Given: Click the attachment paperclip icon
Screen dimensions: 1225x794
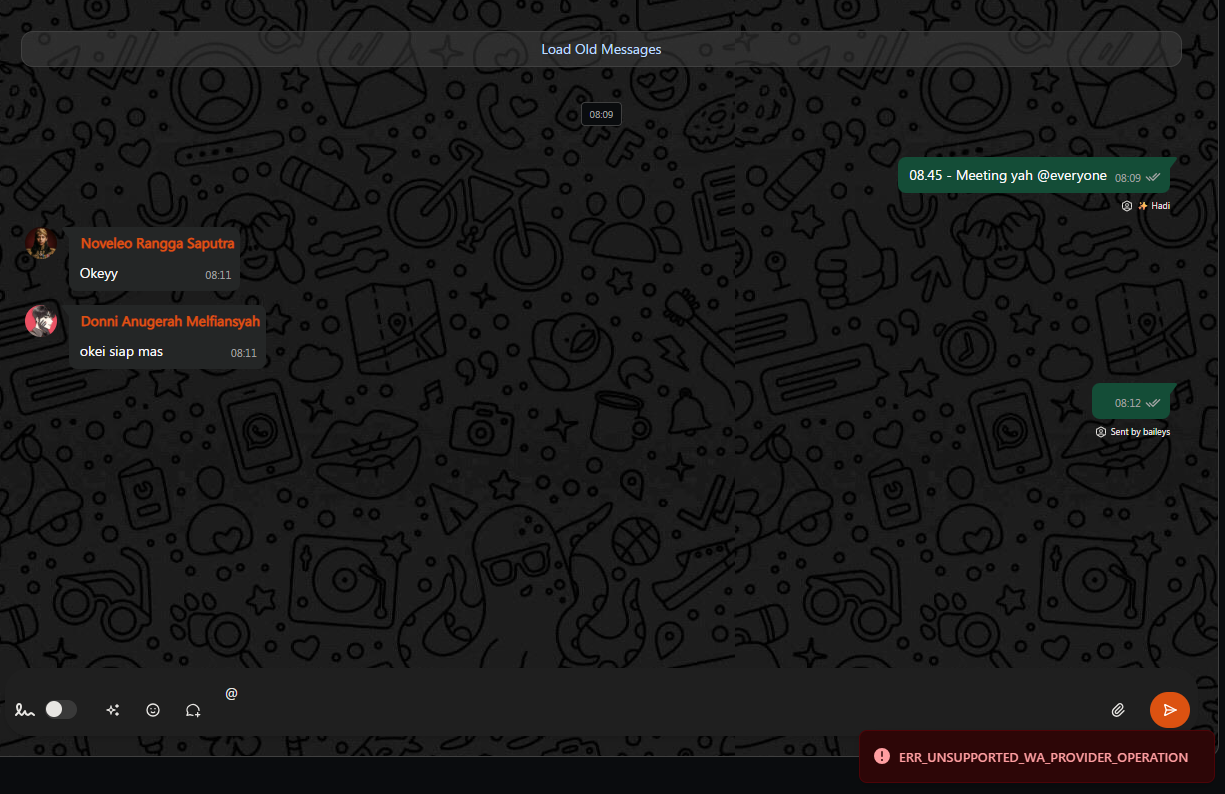Looking at the screenshot, I should pyautogui.click(x=1118, y=710).
